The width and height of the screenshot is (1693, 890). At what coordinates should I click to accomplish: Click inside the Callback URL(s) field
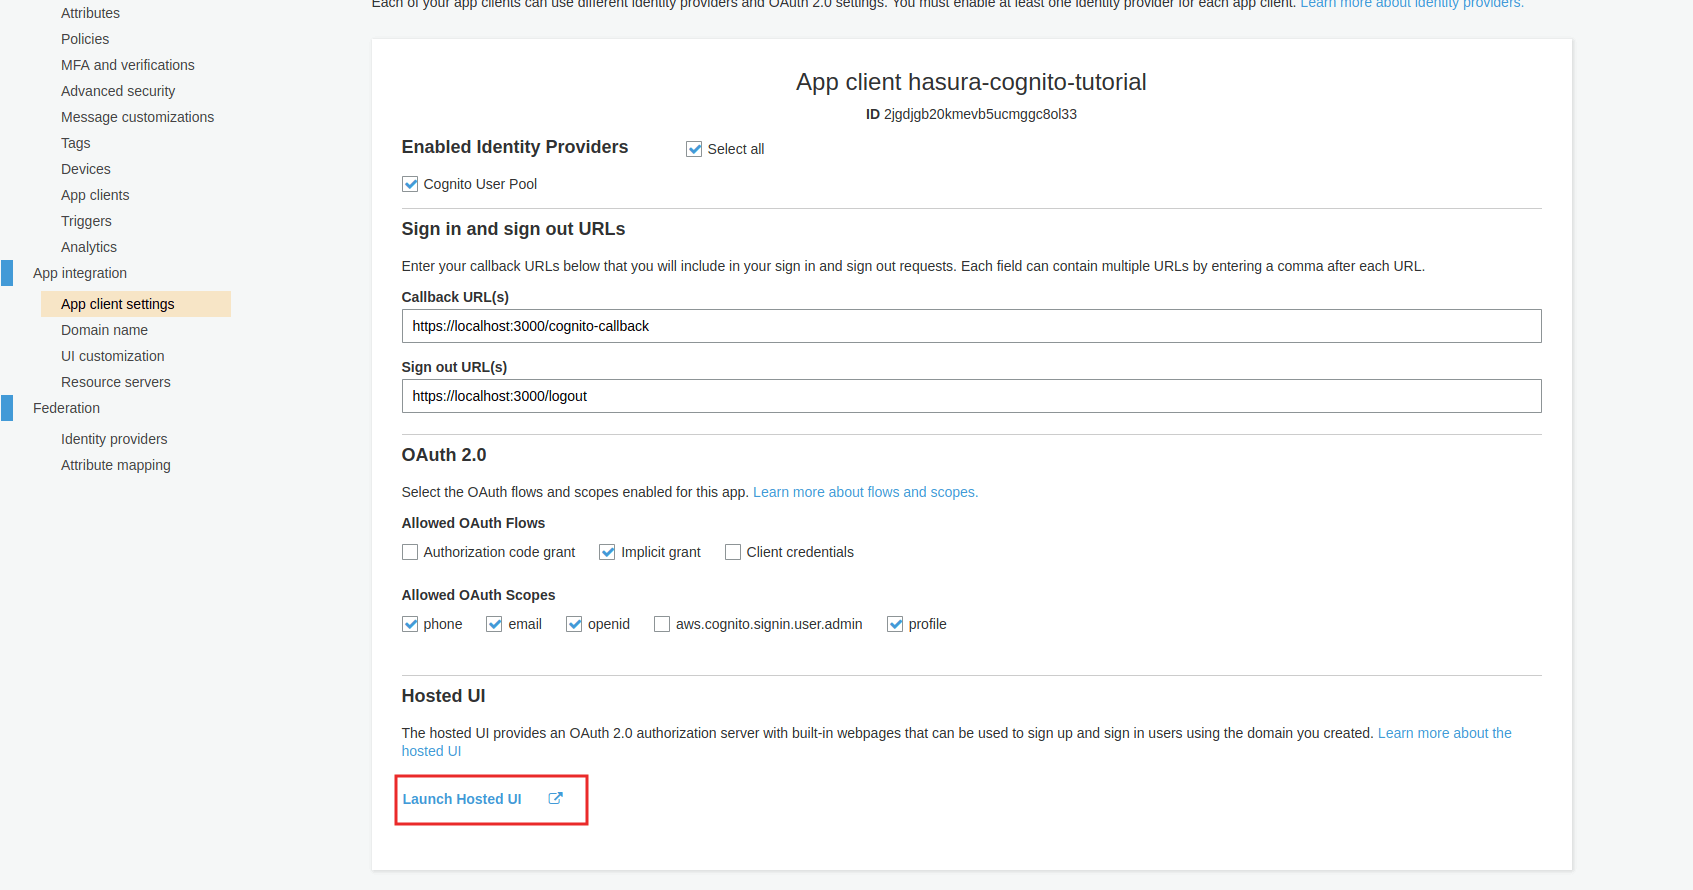coord(970,326)
